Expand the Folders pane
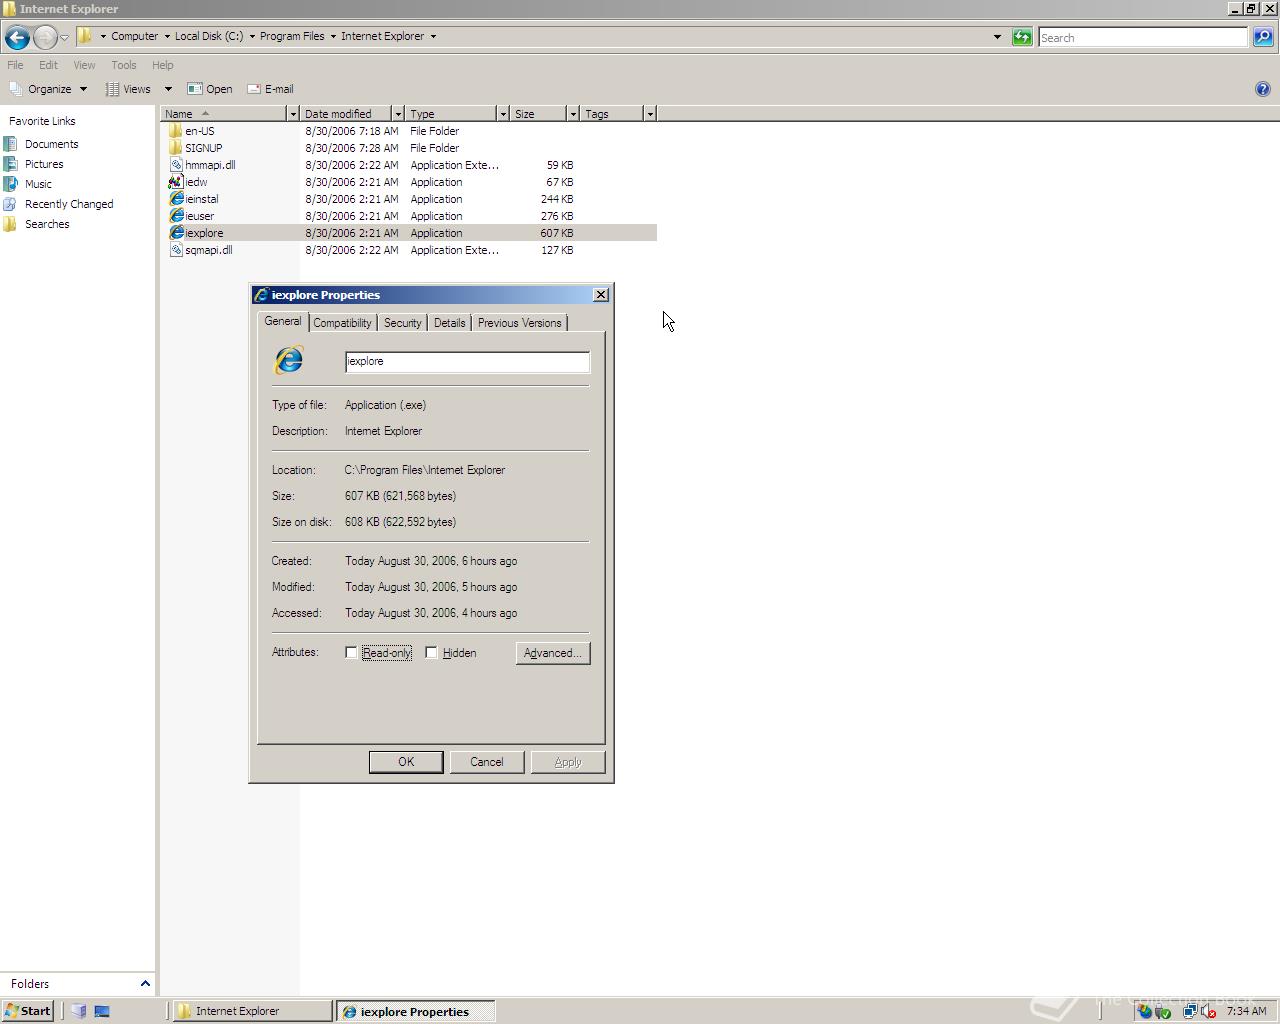The height and width of the screenshot is (1024, 1280). point(145,984)
